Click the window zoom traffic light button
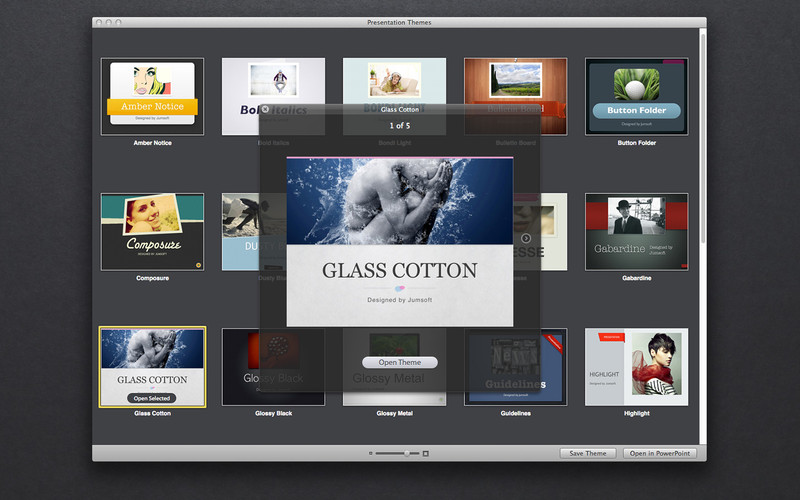The image size is (800, 500). pyautogui.click(x=118, y=22)
